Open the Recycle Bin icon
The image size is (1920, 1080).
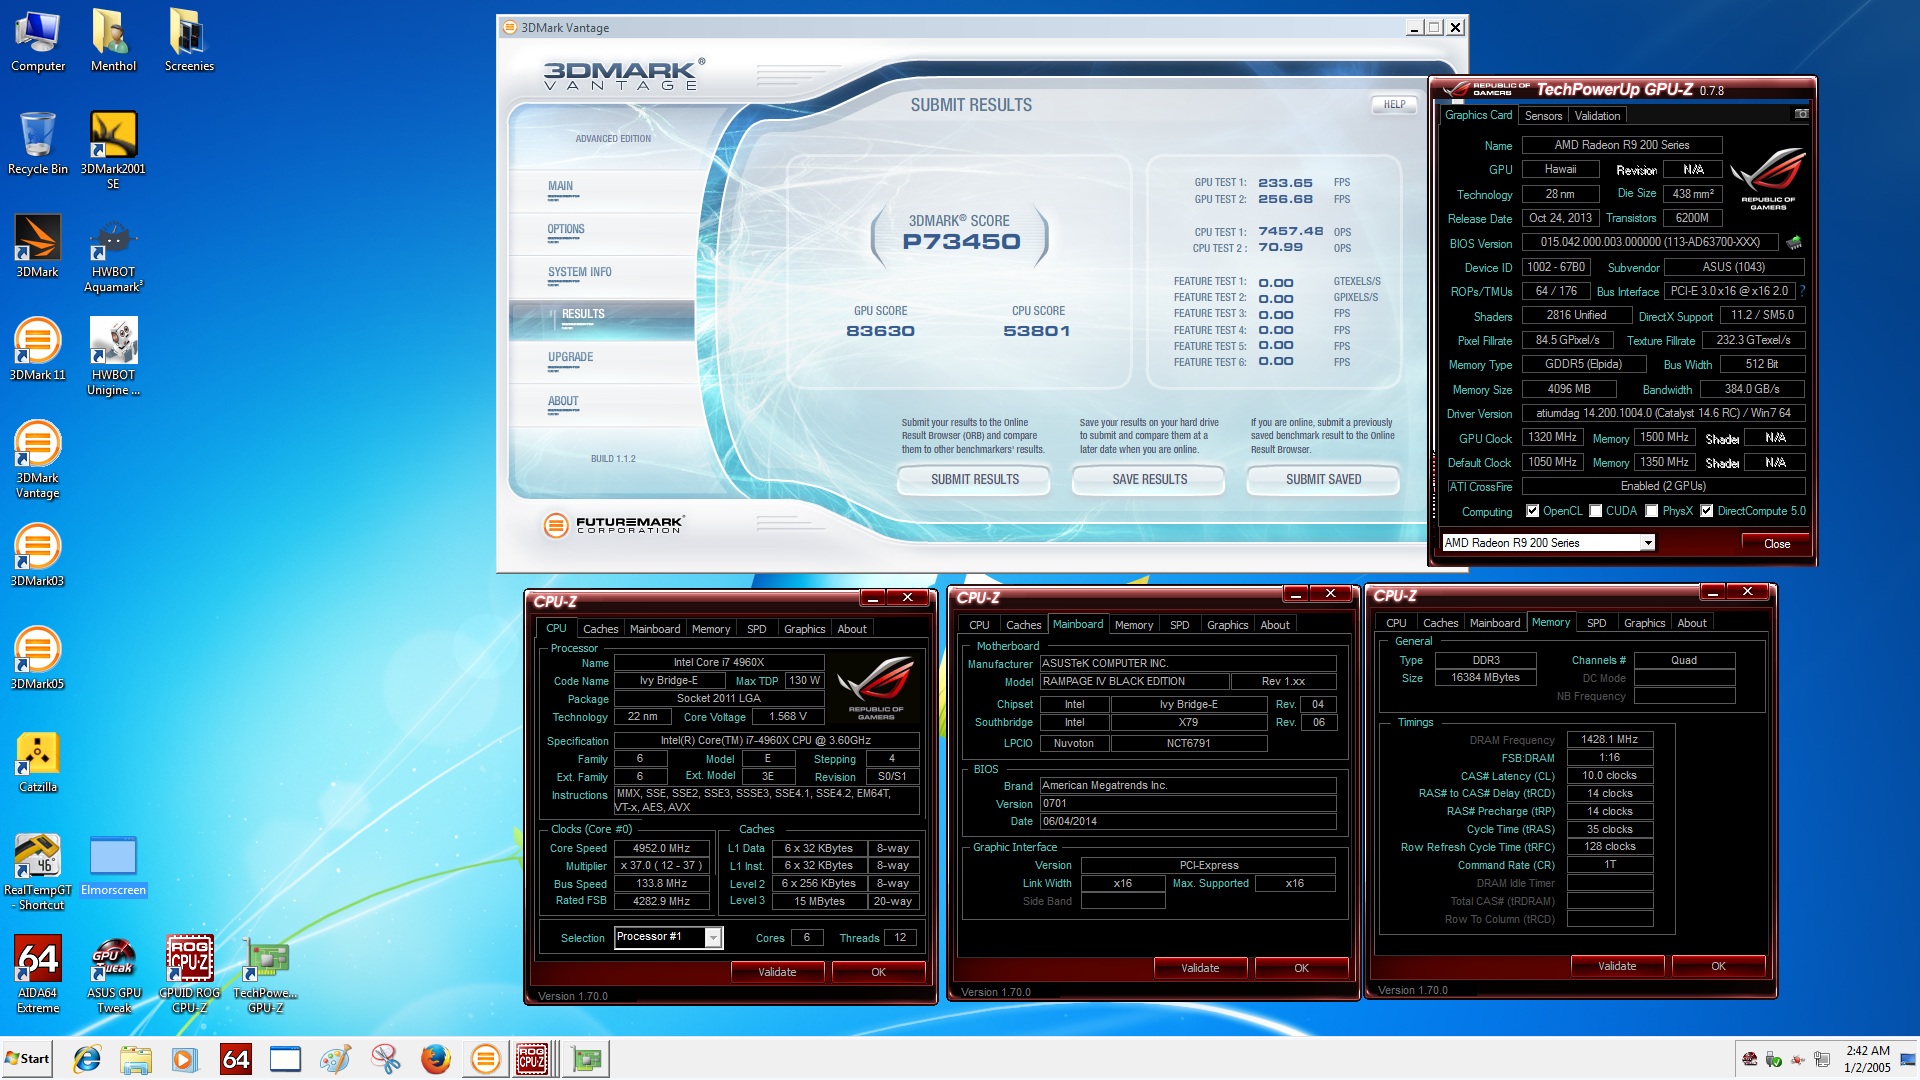(x=38, y=144)
